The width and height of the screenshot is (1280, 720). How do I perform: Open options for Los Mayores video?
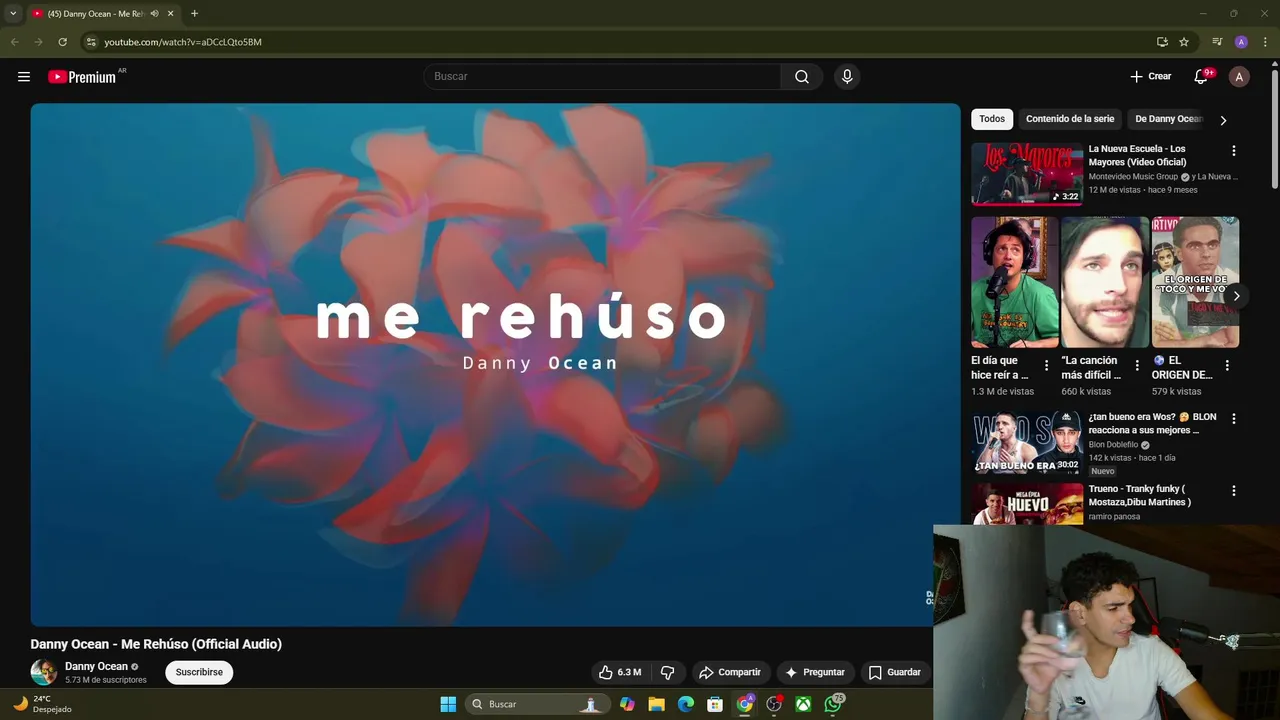pos(1233,151)
